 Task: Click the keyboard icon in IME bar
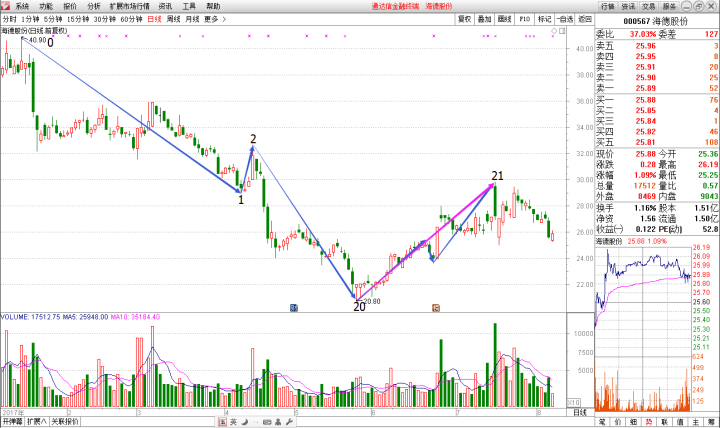point(267,422)
